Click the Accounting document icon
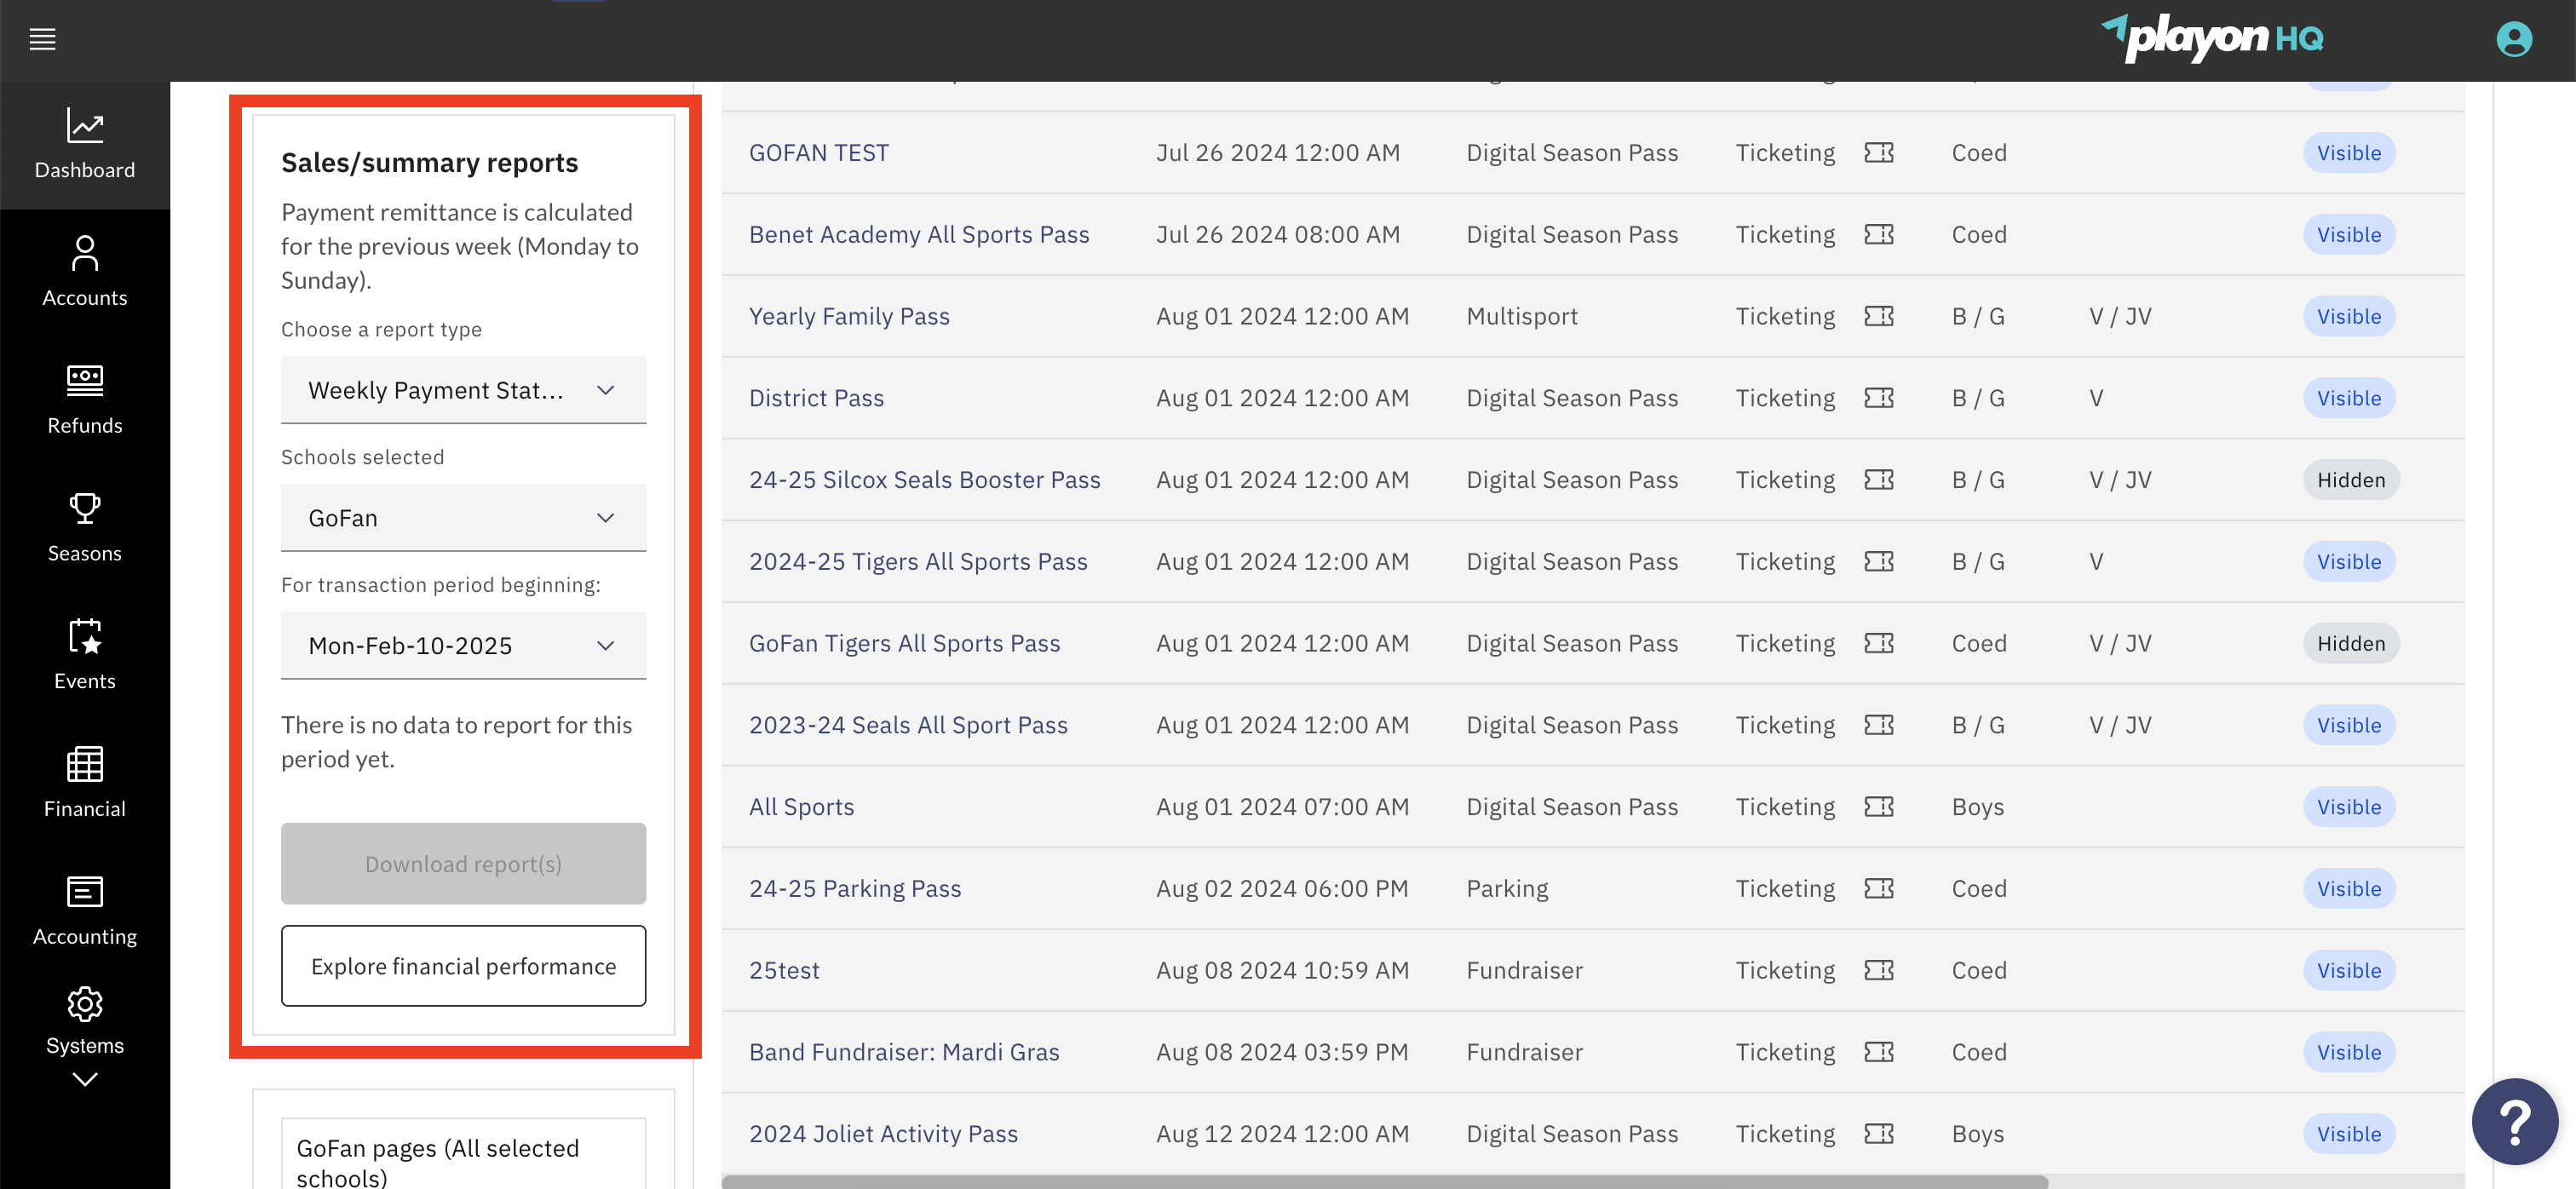Viewport: 2576px width, 1189px height. pyautogui.click(x=85, y=891)
